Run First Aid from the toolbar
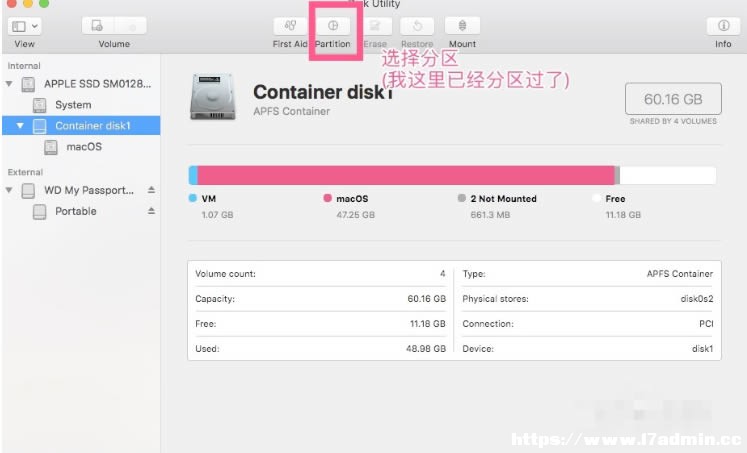This screenshot has width=747, height=453. 290,26
